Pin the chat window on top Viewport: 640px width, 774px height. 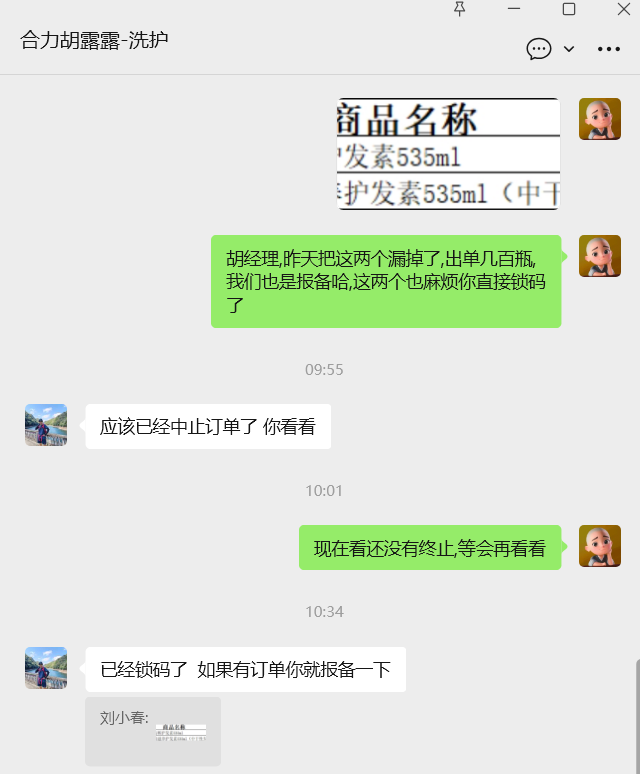[x=459, y=9]
